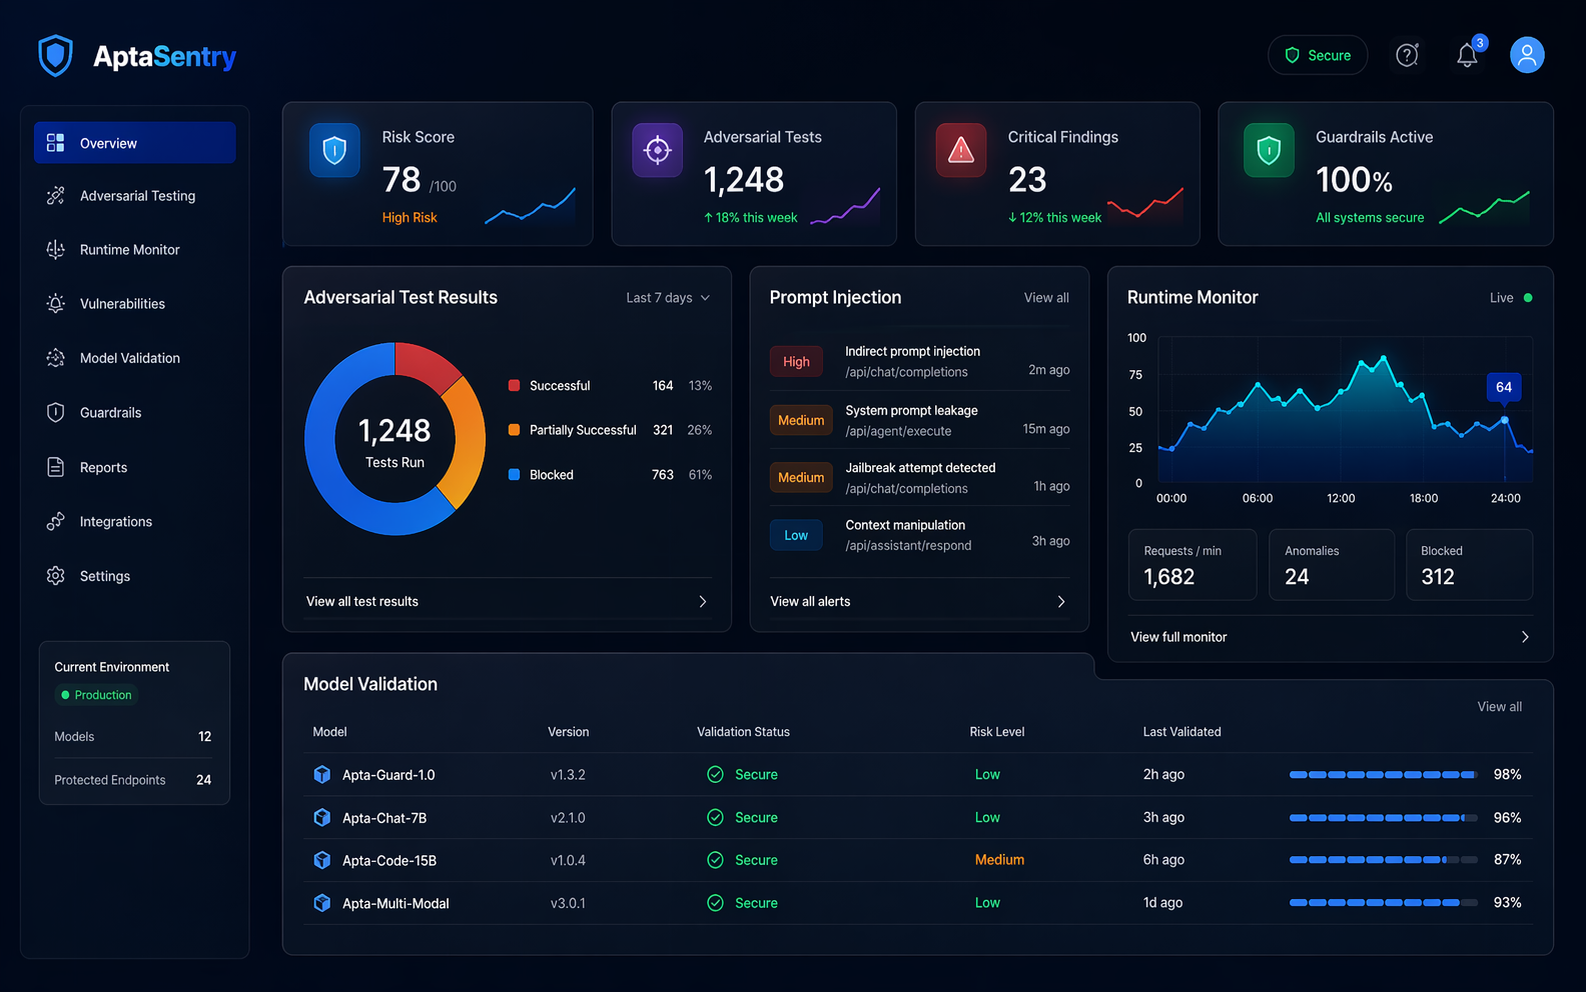Click the Guardrails shield sidebar icon

[56, 412]
